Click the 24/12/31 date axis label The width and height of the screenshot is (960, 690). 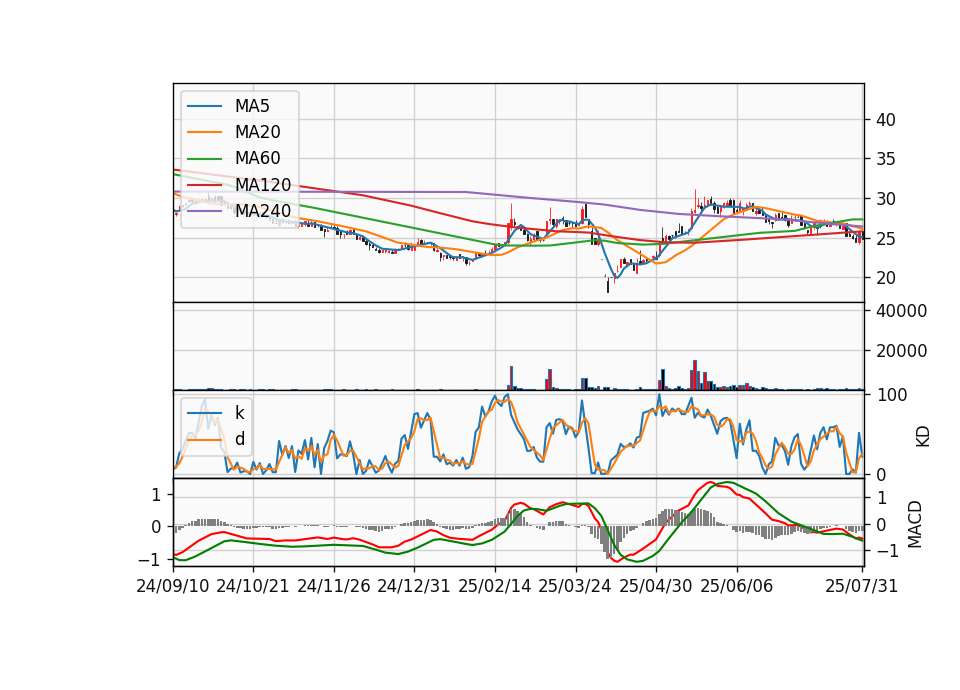[x=414, y=586]
